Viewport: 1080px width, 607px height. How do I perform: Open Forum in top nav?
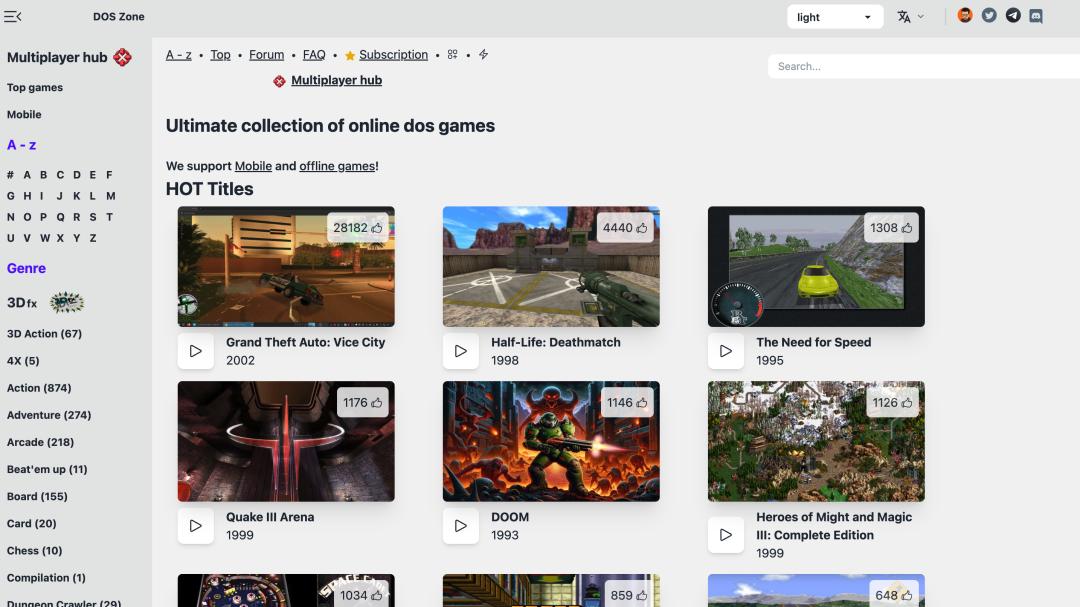point(267,54)
